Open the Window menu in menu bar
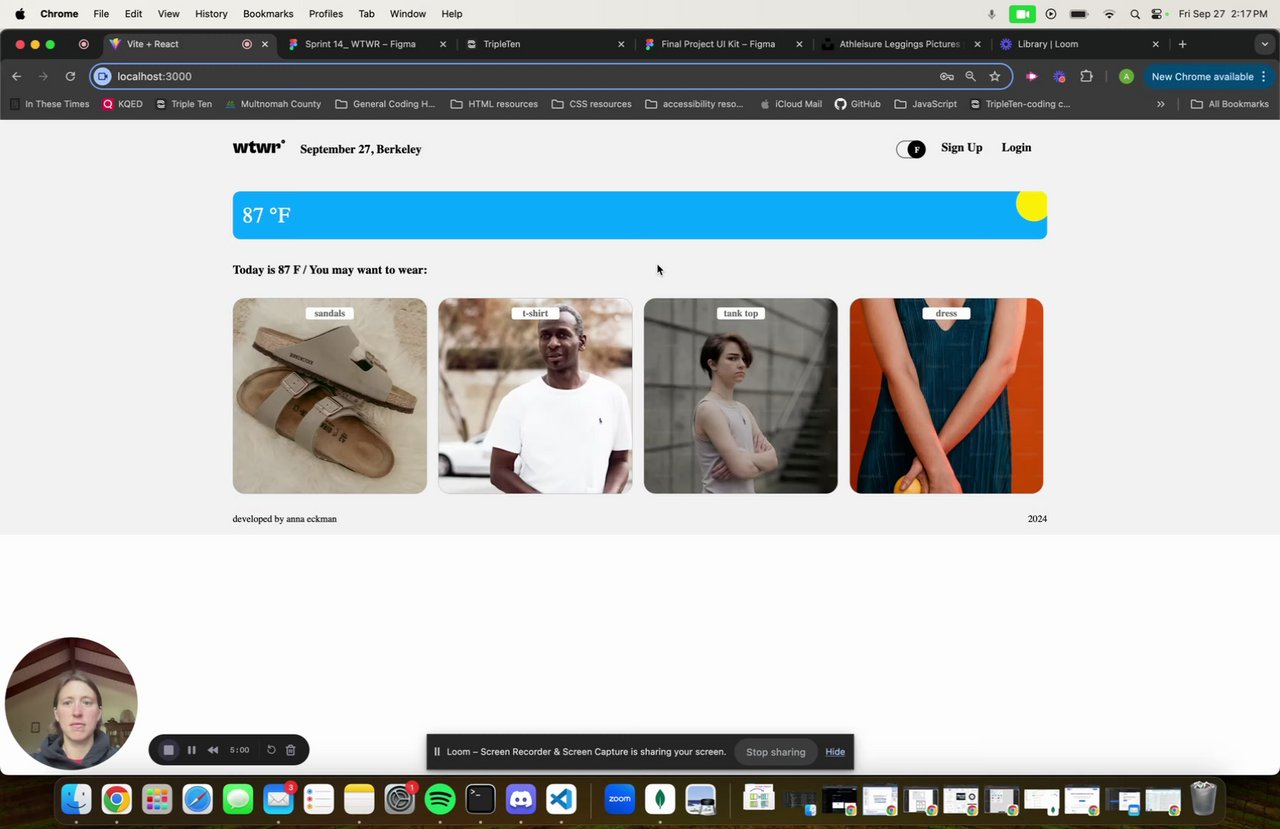 point(407,14)
